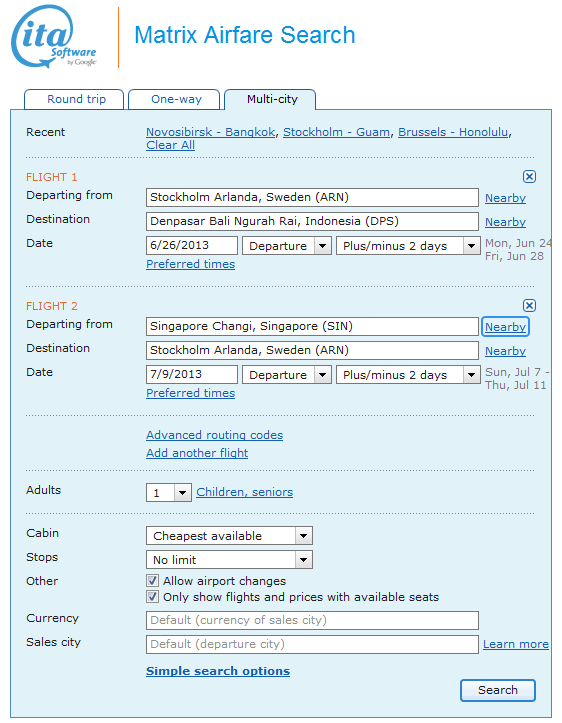This screenshot has width=562, height=723.
Task: Uncheck Only show flights with available seats
Action: click(152, 597)
